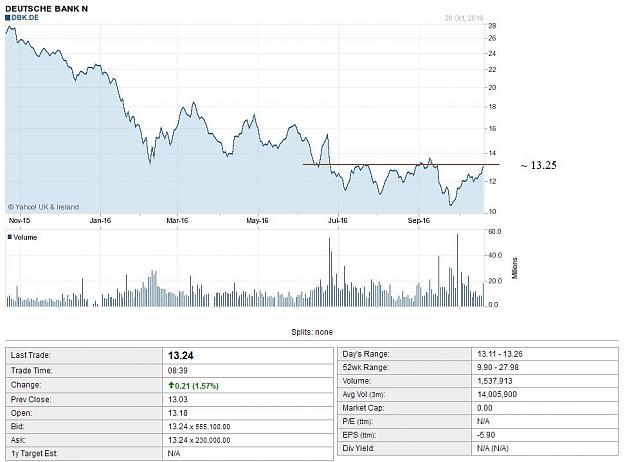Click the 60.0 volume axis tick
The image size is (625, 462).
tap(494, 232)
